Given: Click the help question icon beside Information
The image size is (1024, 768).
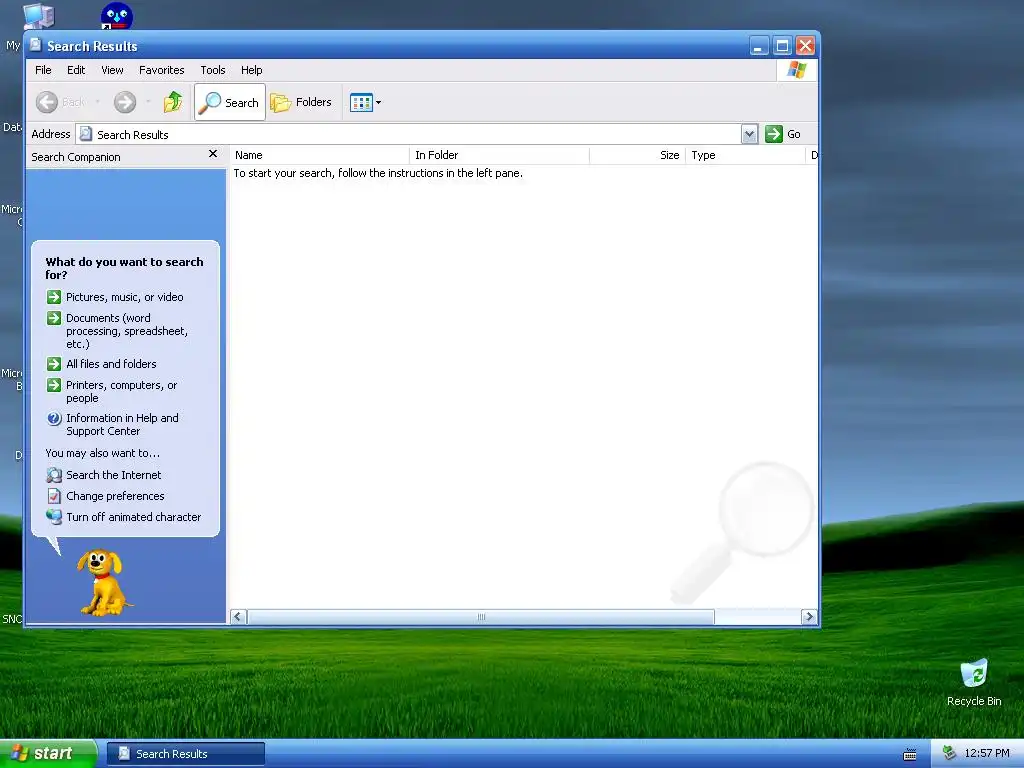Looking at the screenshot, I should pyautogui.click(x=54, y=419).
